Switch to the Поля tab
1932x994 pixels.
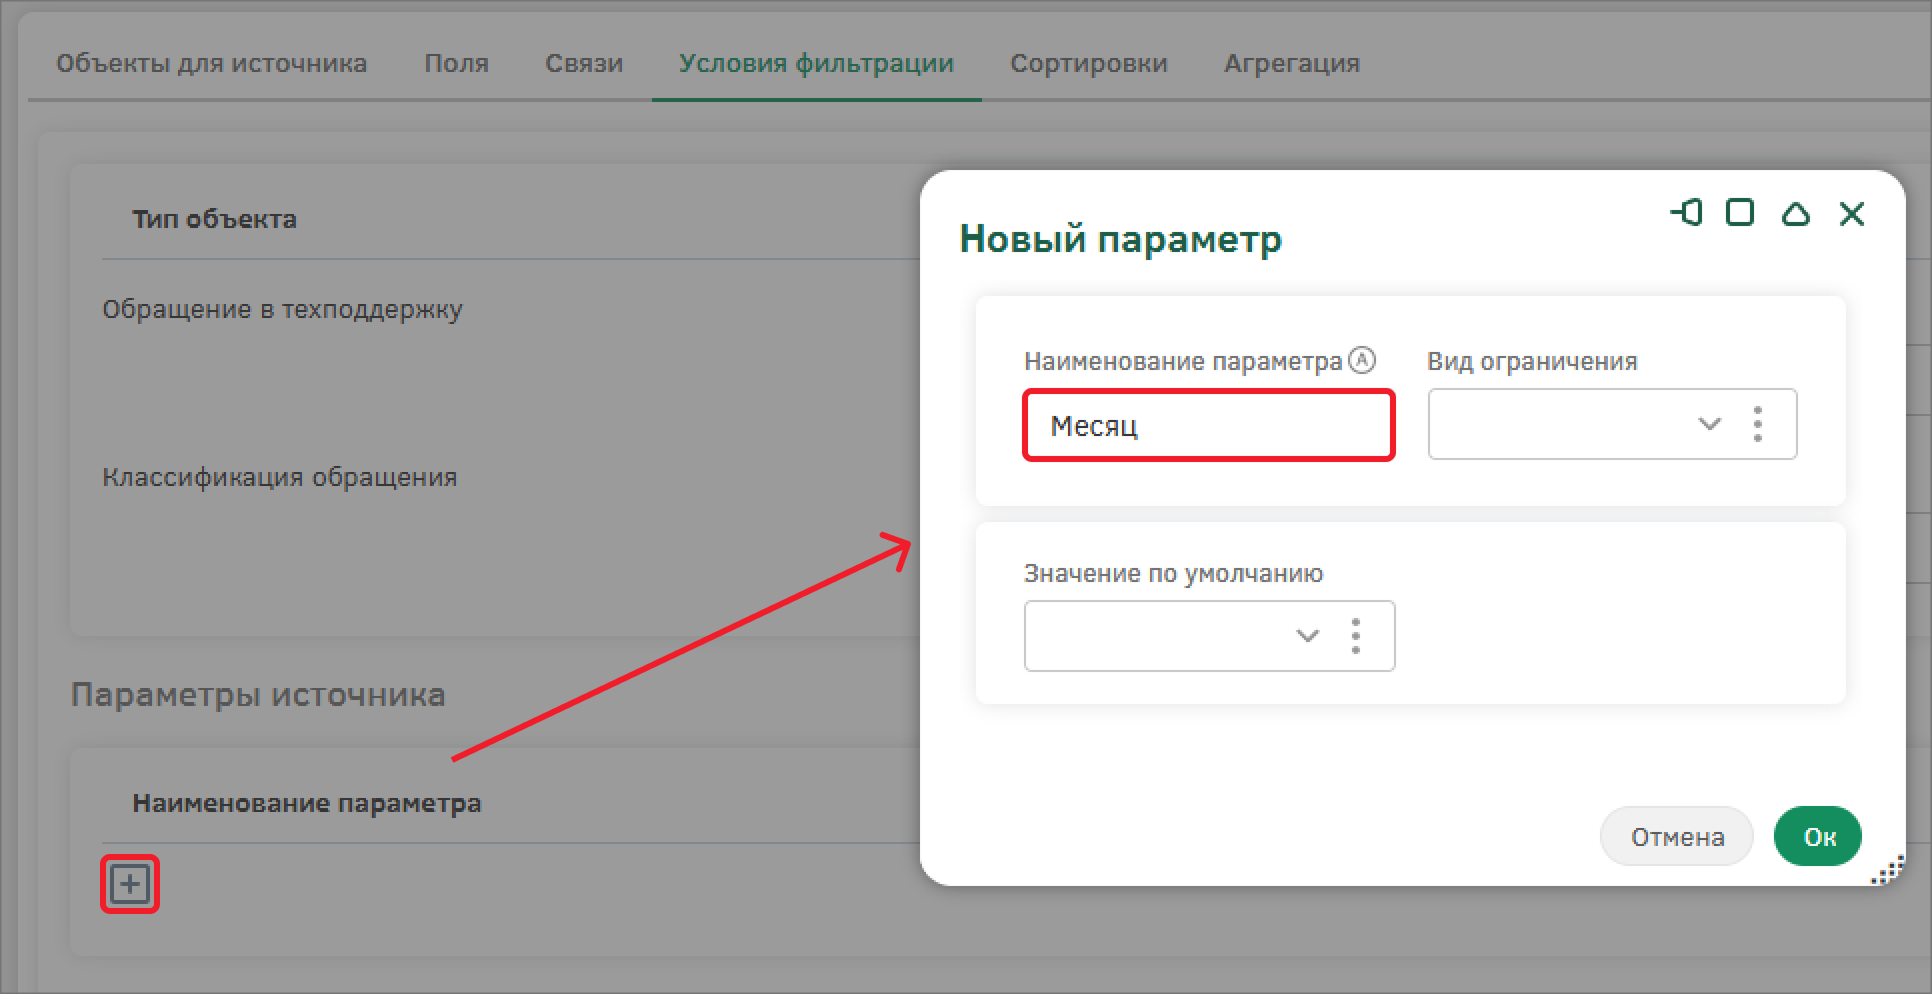[x=456, y=63]
